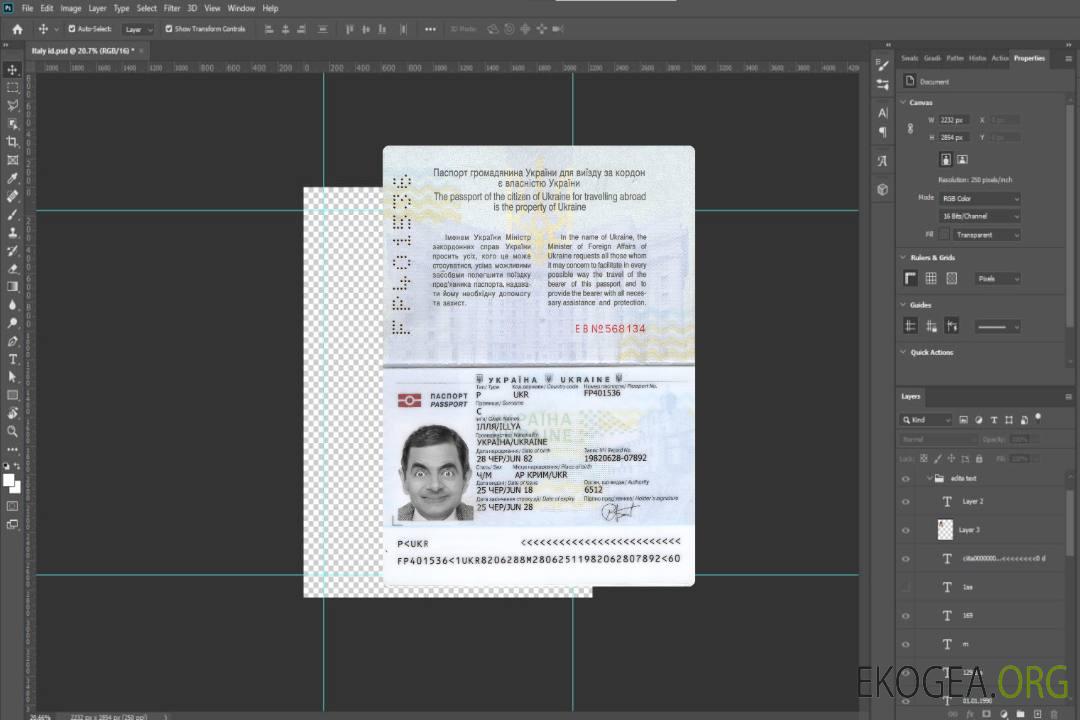The image size is (1080, 720).
Task: Toggle visibility of the '169' text layer
Action: click(x=906, y=616)
